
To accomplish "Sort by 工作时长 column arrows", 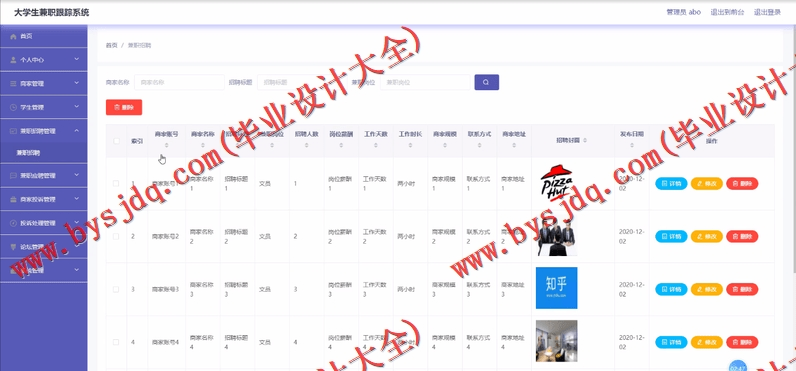I will click(410, 146).
